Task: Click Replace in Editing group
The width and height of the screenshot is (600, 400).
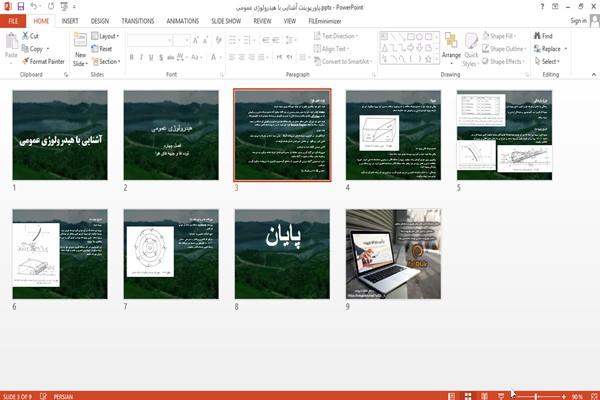Action: pyautogui.click(x=550, y=49)
